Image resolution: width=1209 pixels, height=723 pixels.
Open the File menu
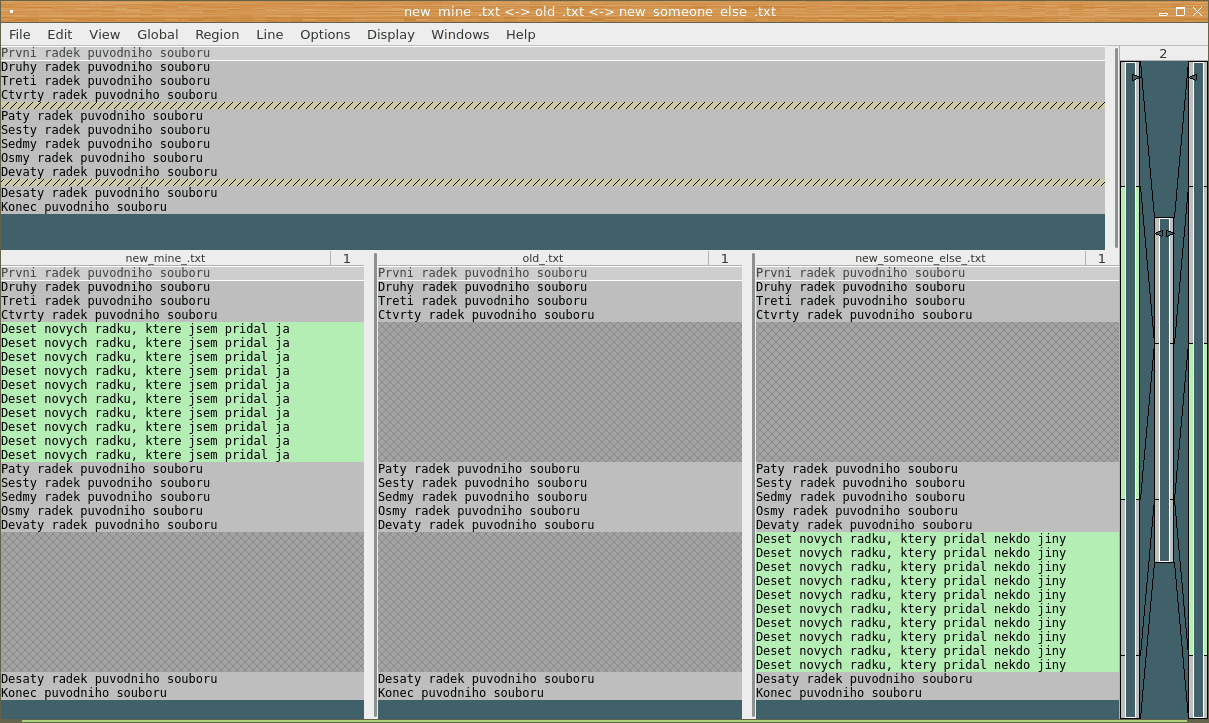click(x=19, y=34)
